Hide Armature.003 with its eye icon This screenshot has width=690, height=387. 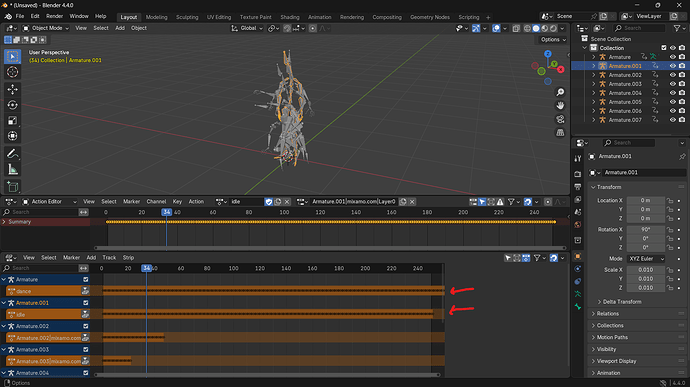[x=672, y=84]
